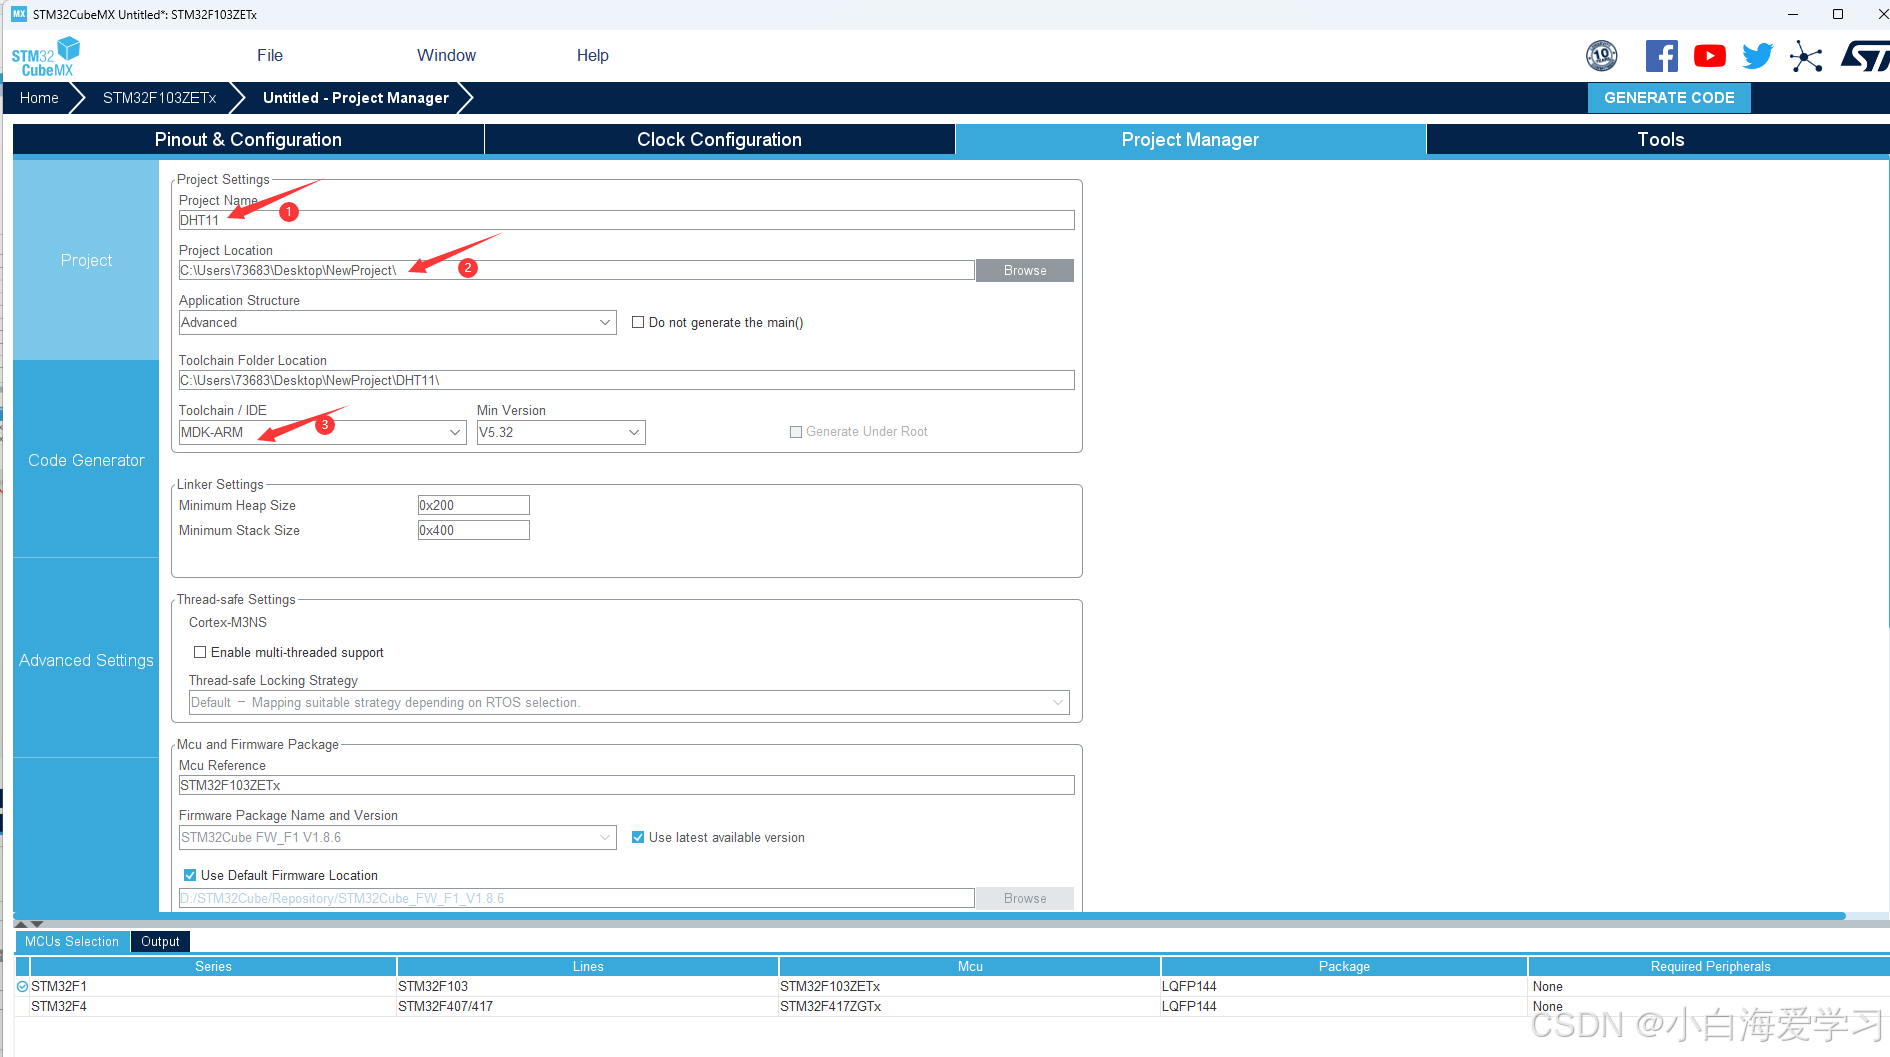Click the STM32F103ZETx breadcrumb
The image size is (1890, 1057).
tap(160, 98)
